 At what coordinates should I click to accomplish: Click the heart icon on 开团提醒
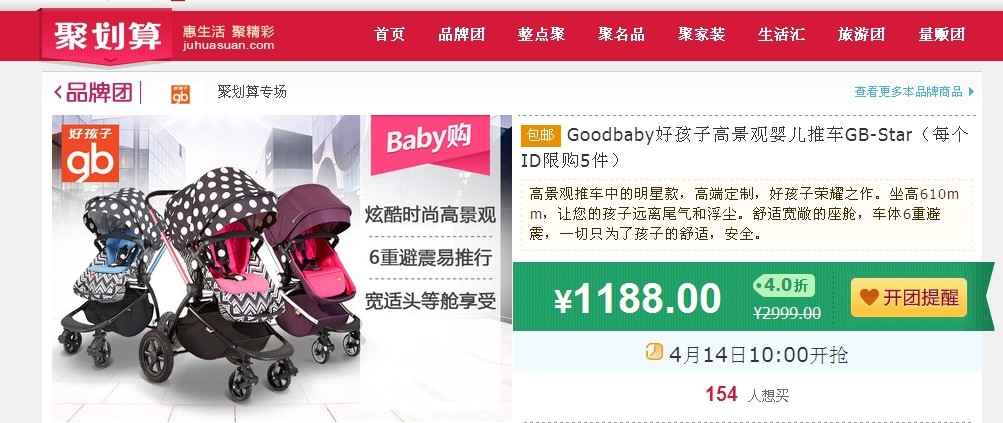point(869,297)
